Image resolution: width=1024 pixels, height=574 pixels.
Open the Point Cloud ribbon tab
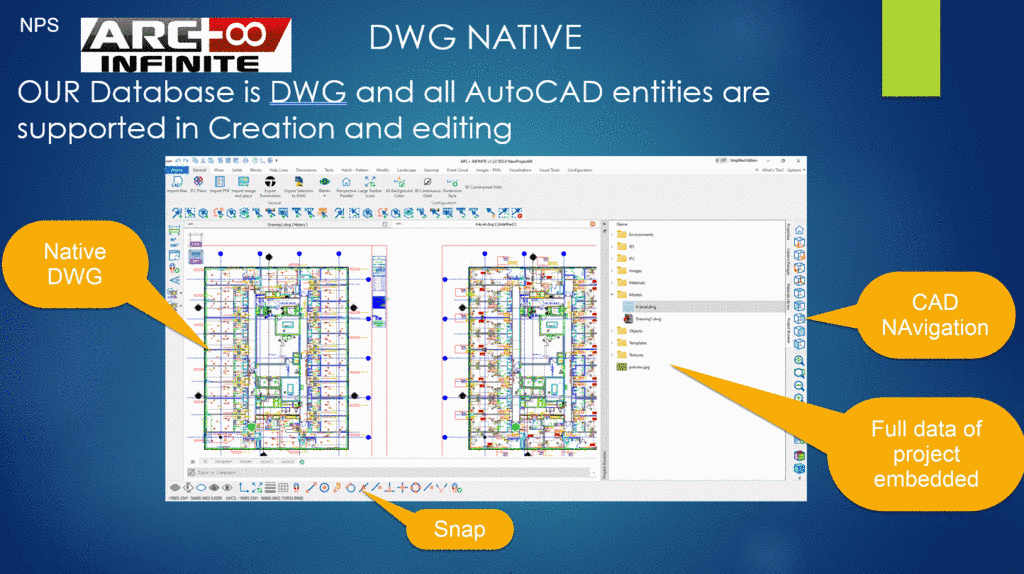click(457, 170)
